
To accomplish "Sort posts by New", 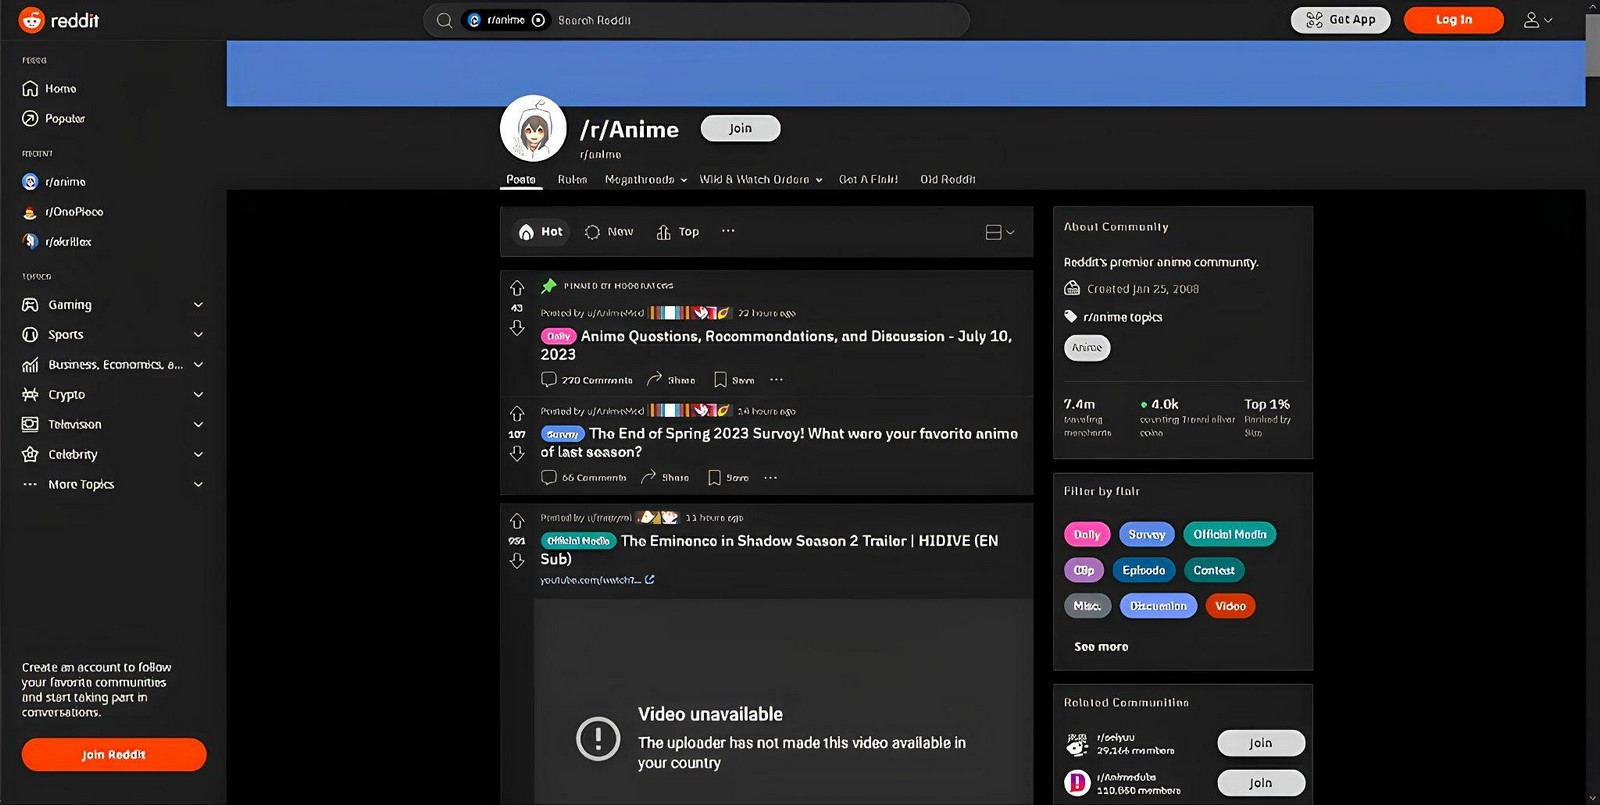I will pyautogui.click(x=609, y=232).
